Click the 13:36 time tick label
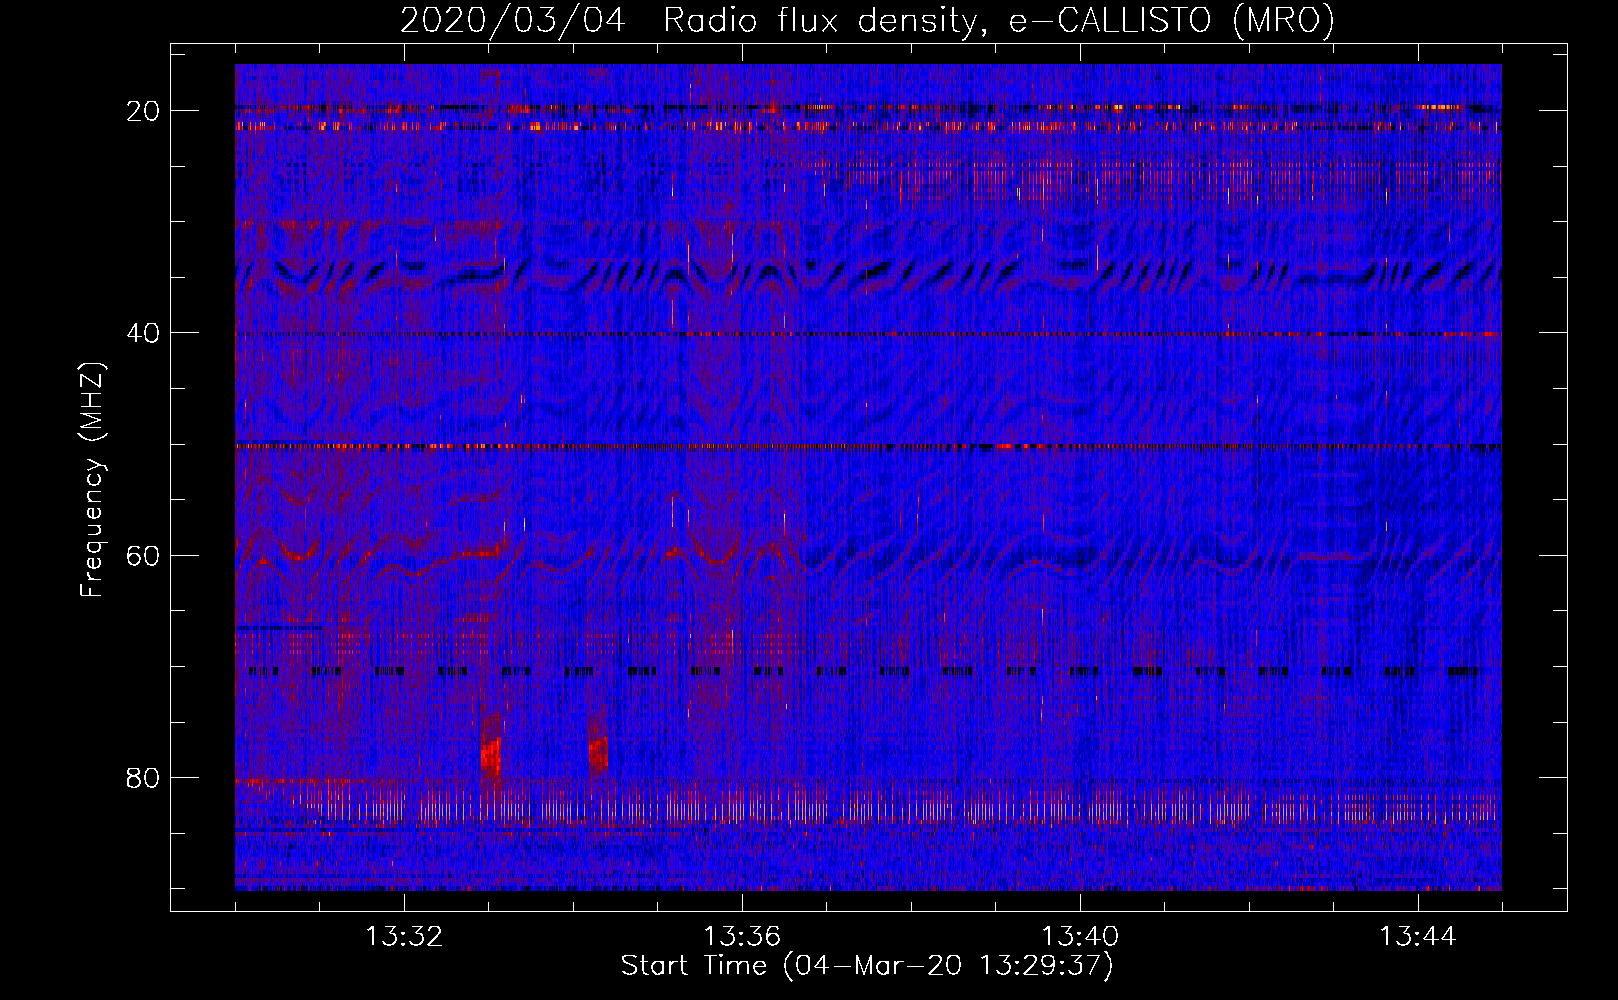This screenshot has width=1618, height=1000. tap(742, 937)
